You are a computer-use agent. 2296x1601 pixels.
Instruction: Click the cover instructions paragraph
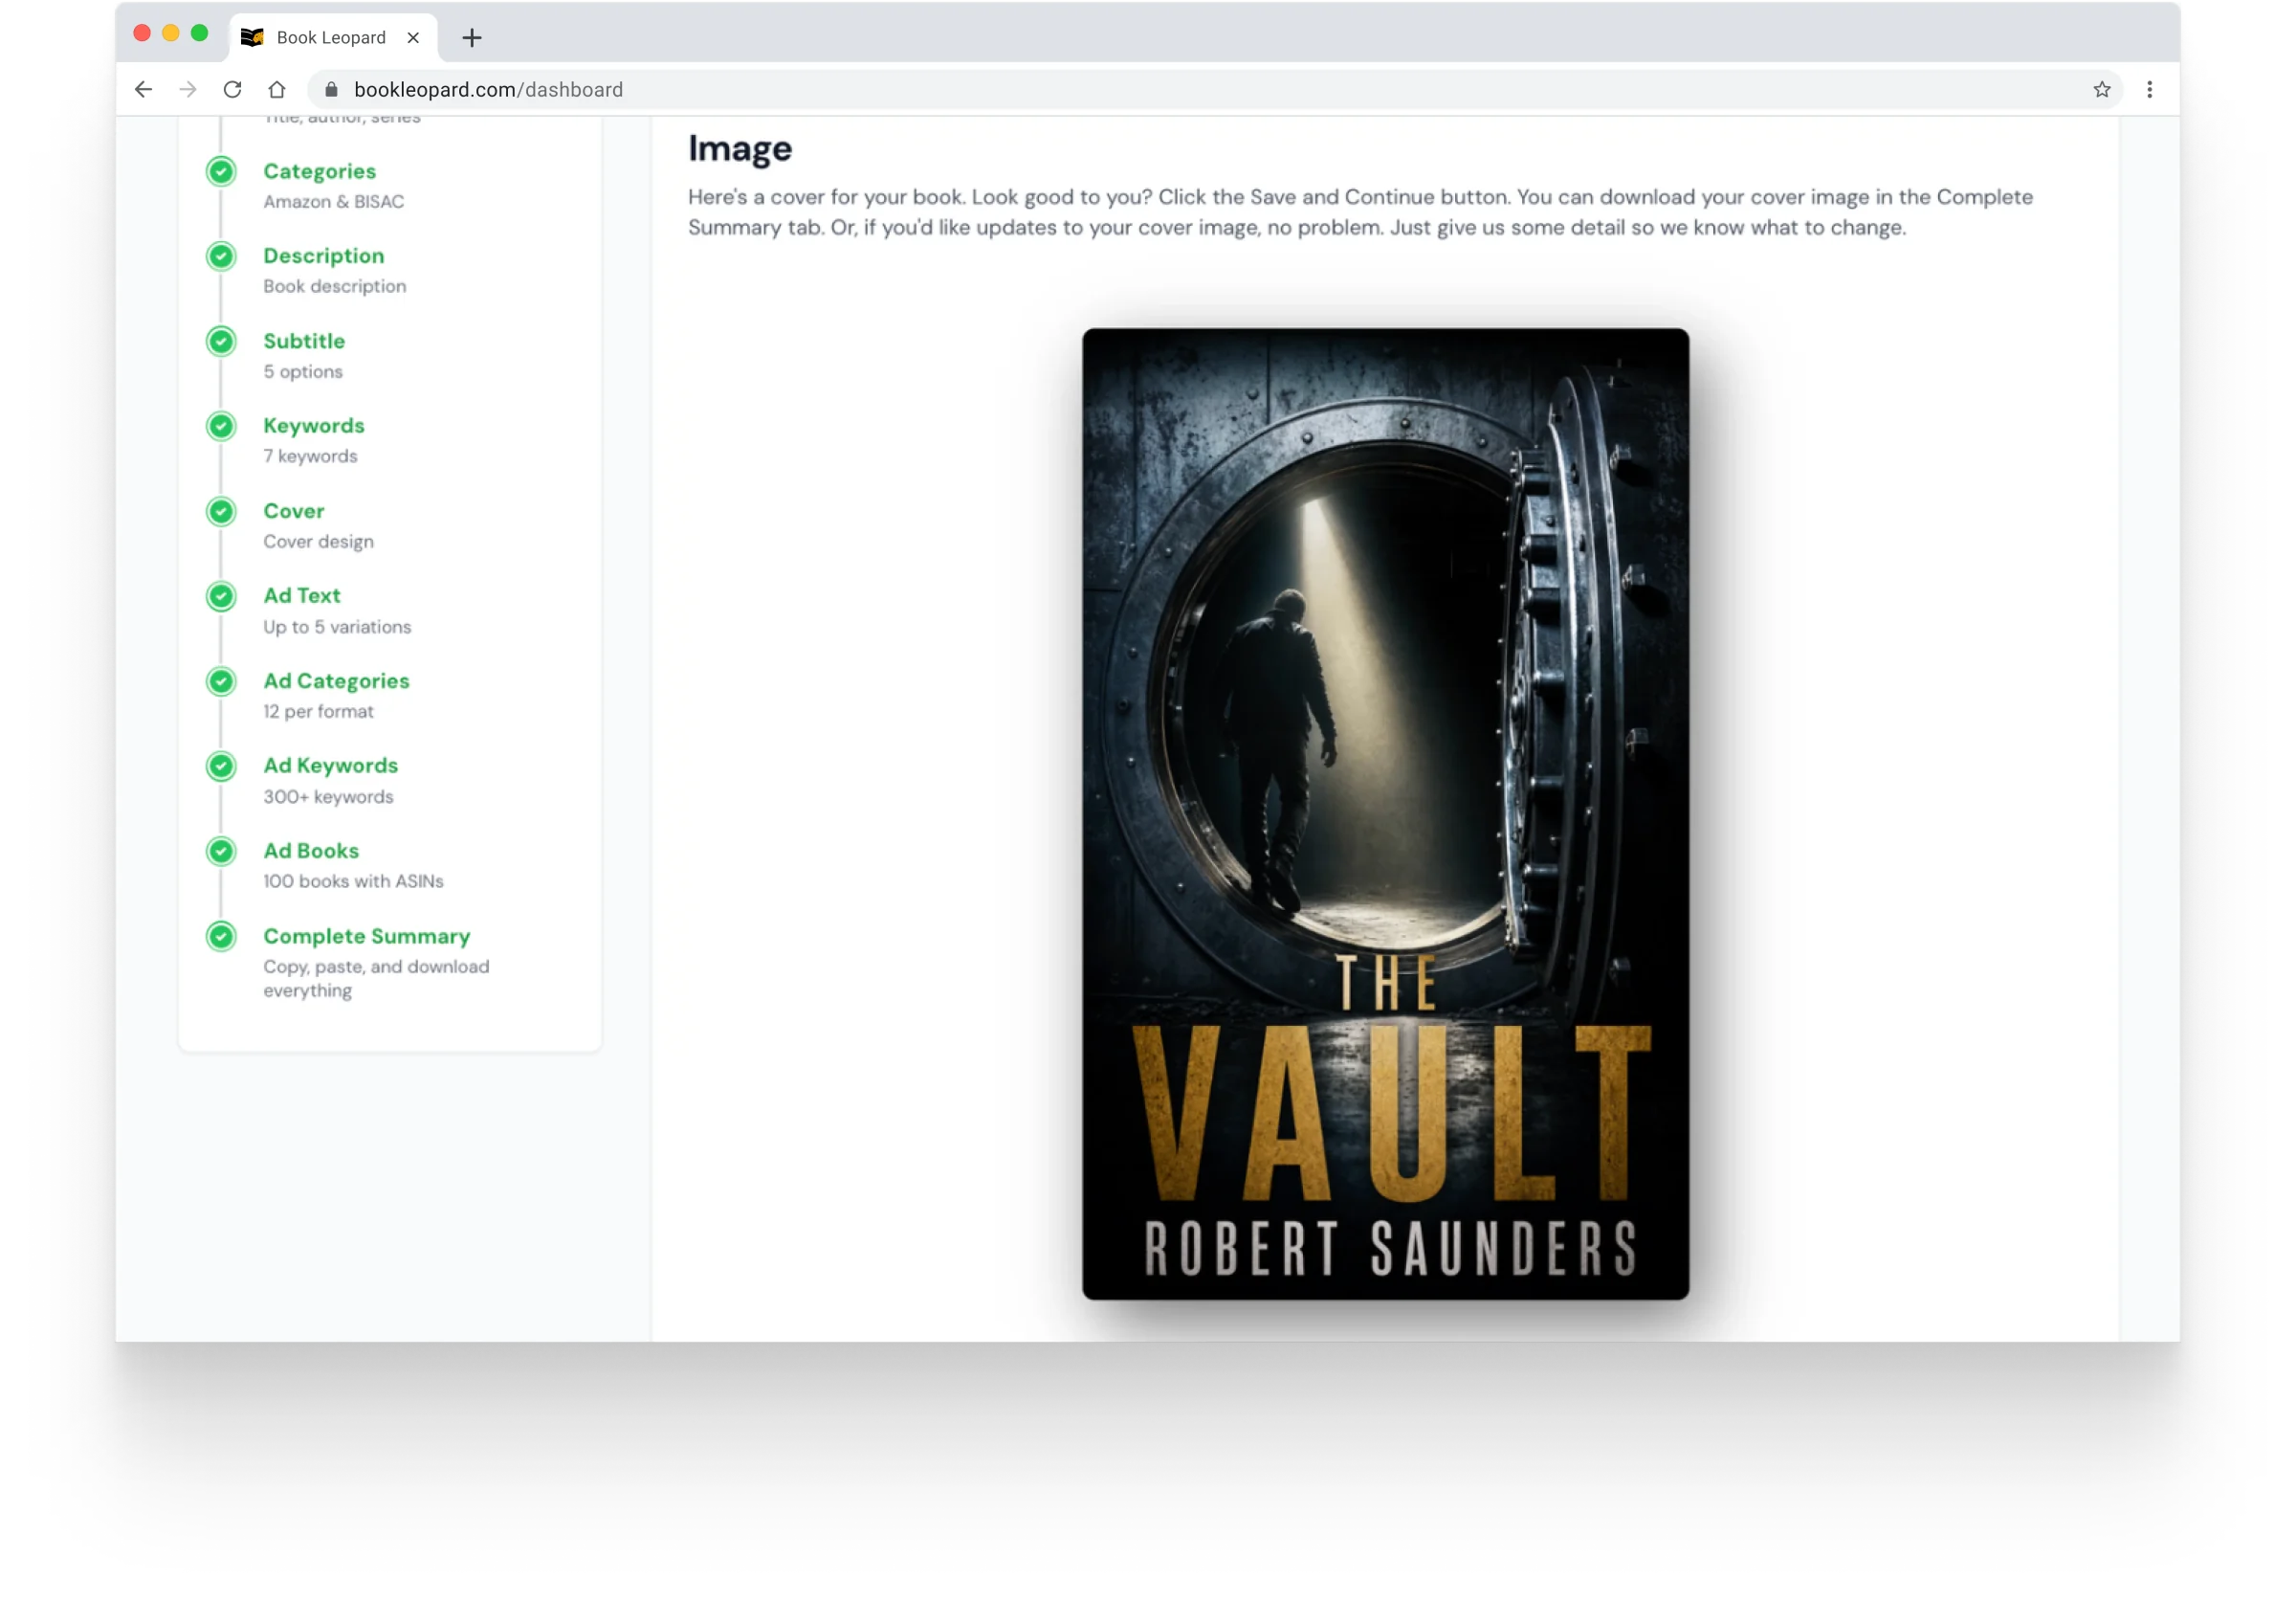point(1360,212)
